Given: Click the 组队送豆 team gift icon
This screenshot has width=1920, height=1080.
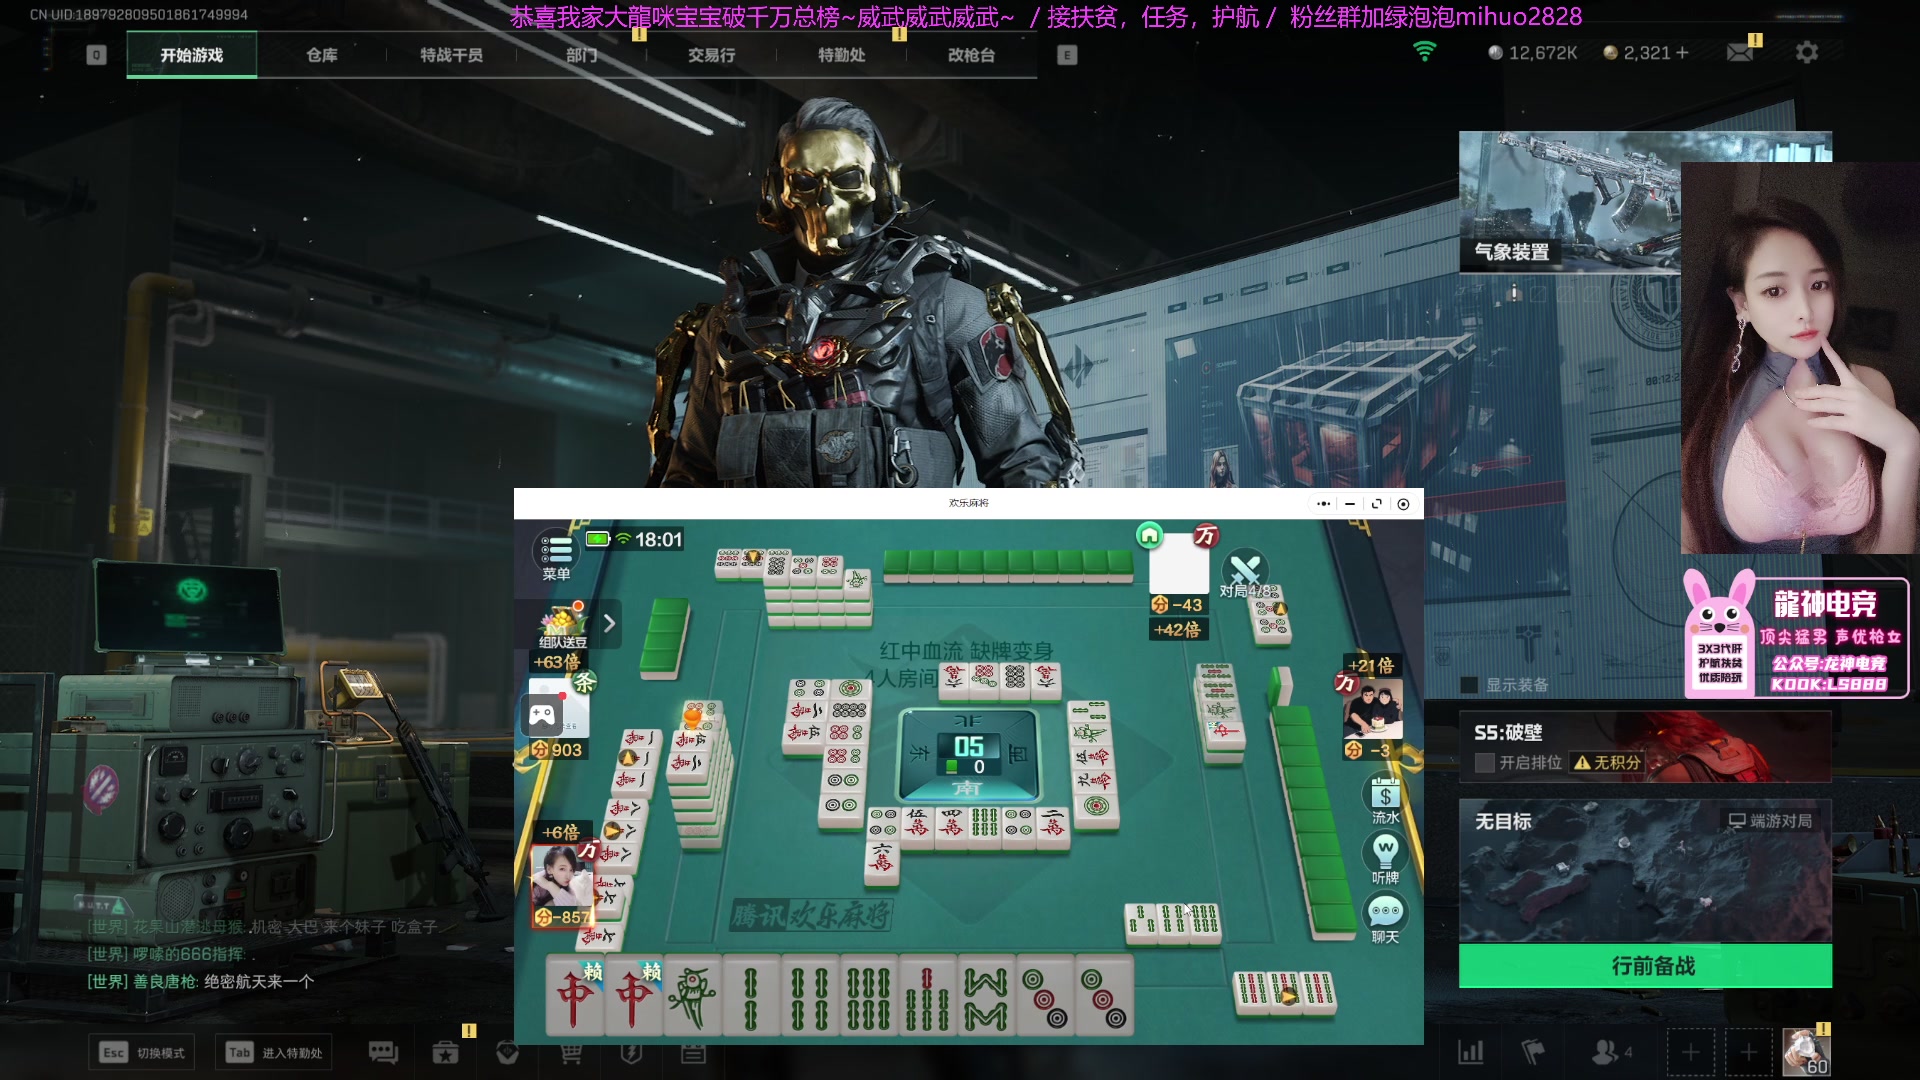Looking at the screenshot, I should pos(563,626).
